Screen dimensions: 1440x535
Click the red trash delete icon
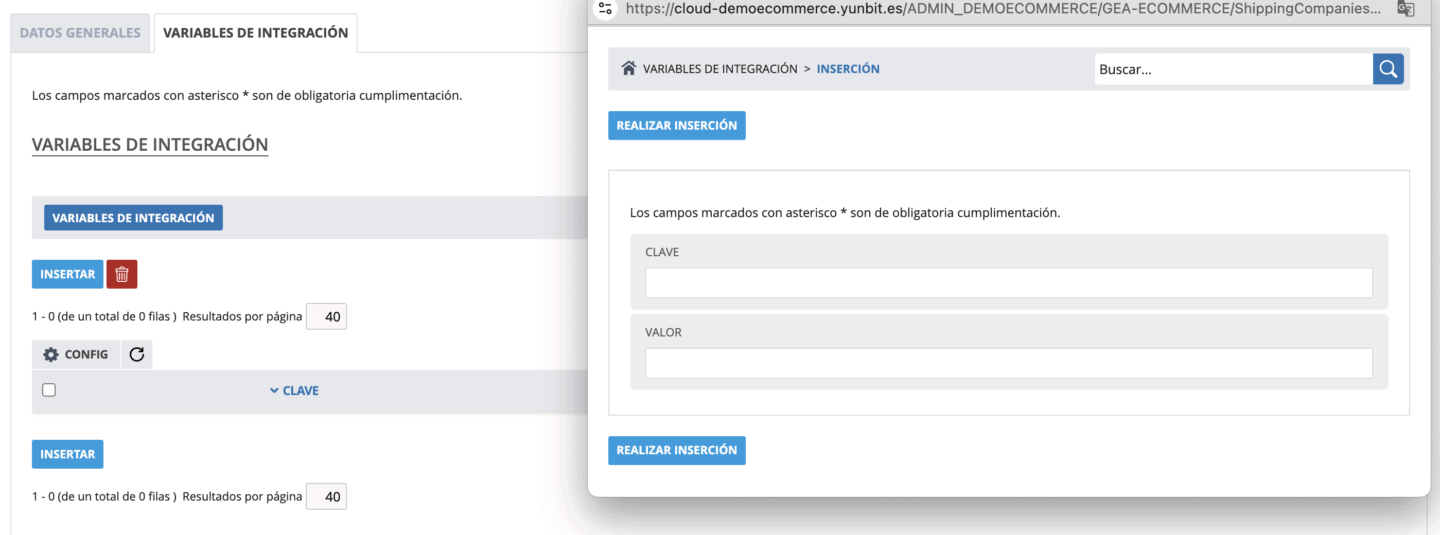point(122,274)
